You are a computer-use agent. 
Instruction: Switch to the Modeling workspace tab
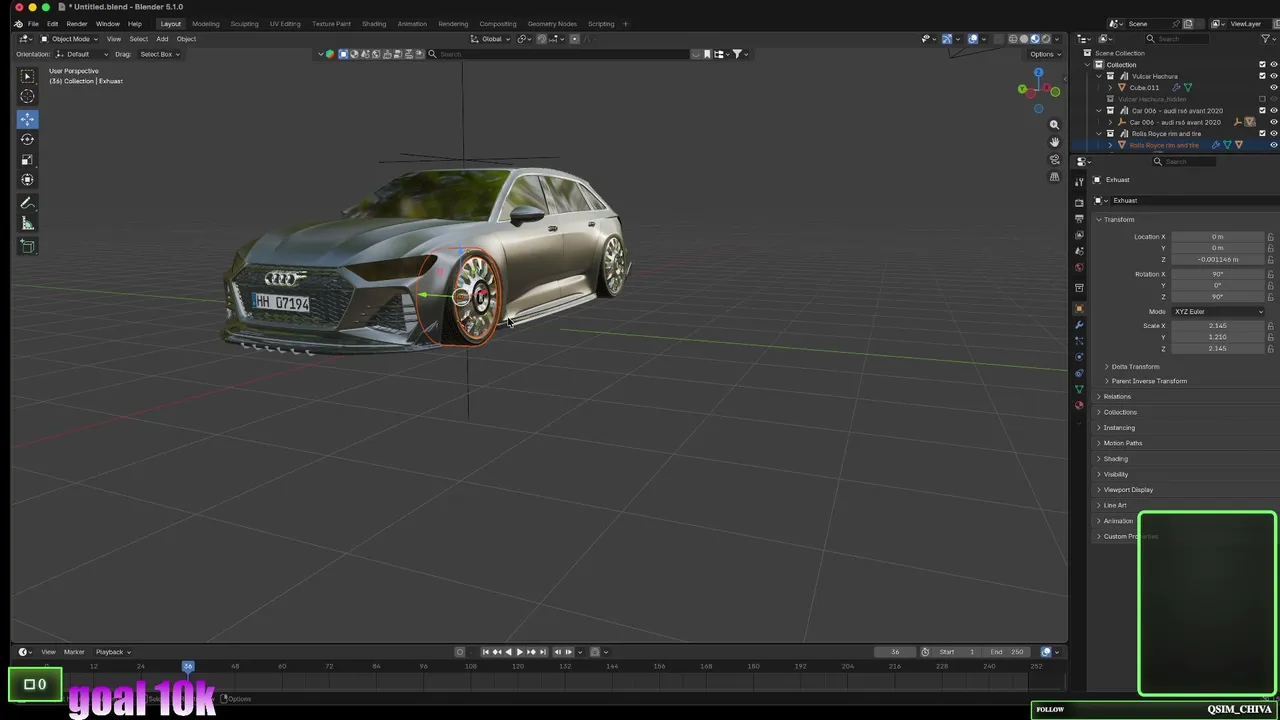[x=206, y=24]
